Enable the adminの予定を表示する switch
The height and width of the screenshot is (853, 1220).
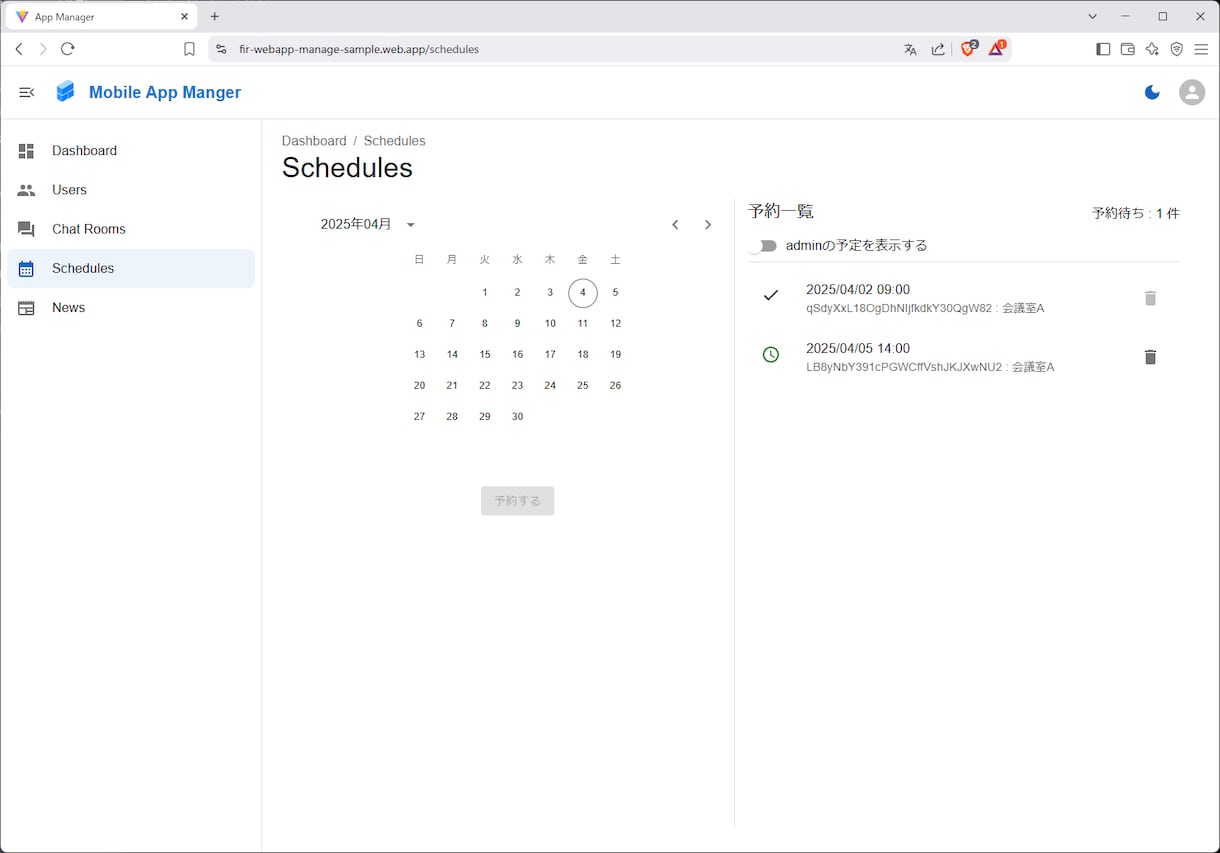[765, 246]
